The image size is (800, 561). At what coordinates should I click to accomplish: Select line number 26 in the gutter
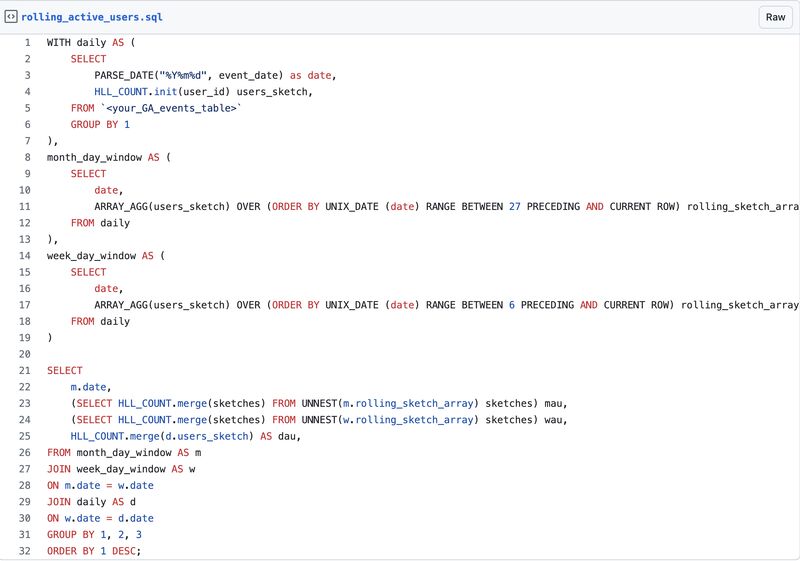25,452
